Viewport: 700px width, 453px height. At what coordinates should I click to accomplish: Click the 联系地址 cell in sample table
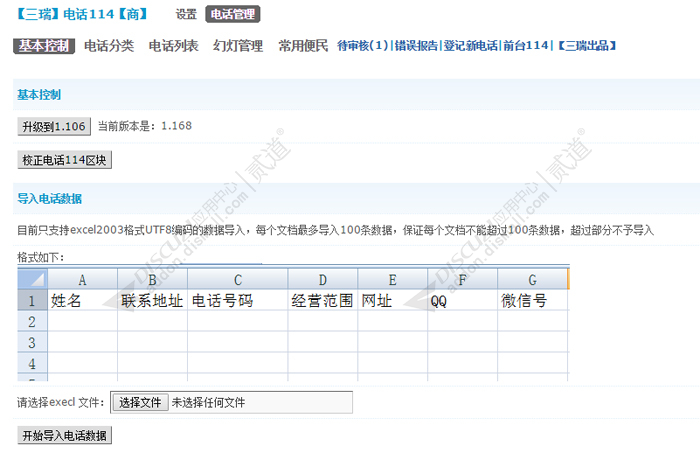152,300
